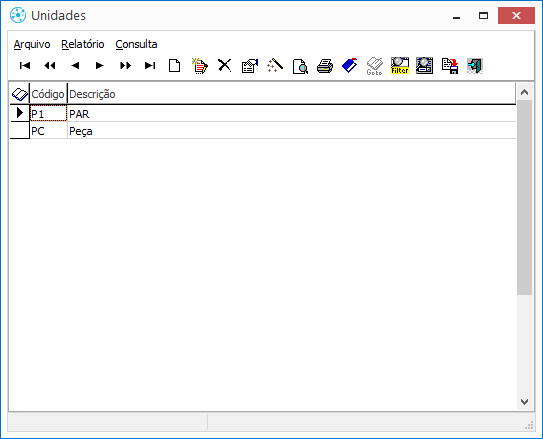The image size is (543, 439).
Task: Click the scrollbar up arrow
Action: click(524, 92)
